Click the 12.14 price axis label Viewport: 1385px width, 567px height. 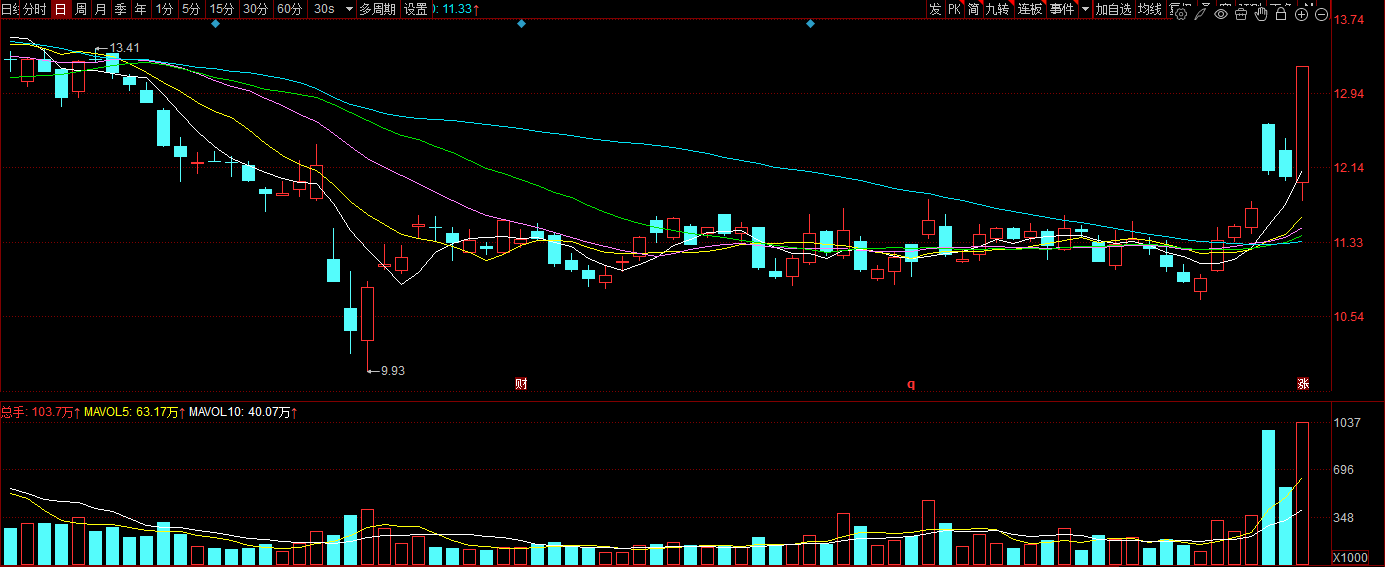1351,168
